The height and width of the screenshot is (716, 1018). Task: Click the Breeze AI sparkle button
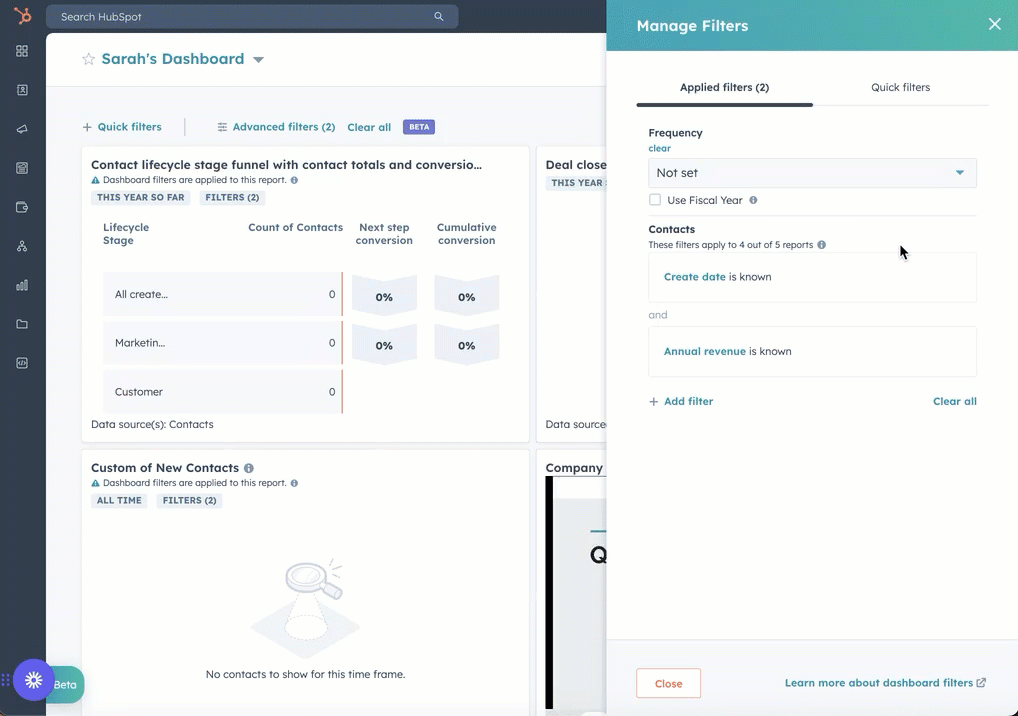click(33, 680)
